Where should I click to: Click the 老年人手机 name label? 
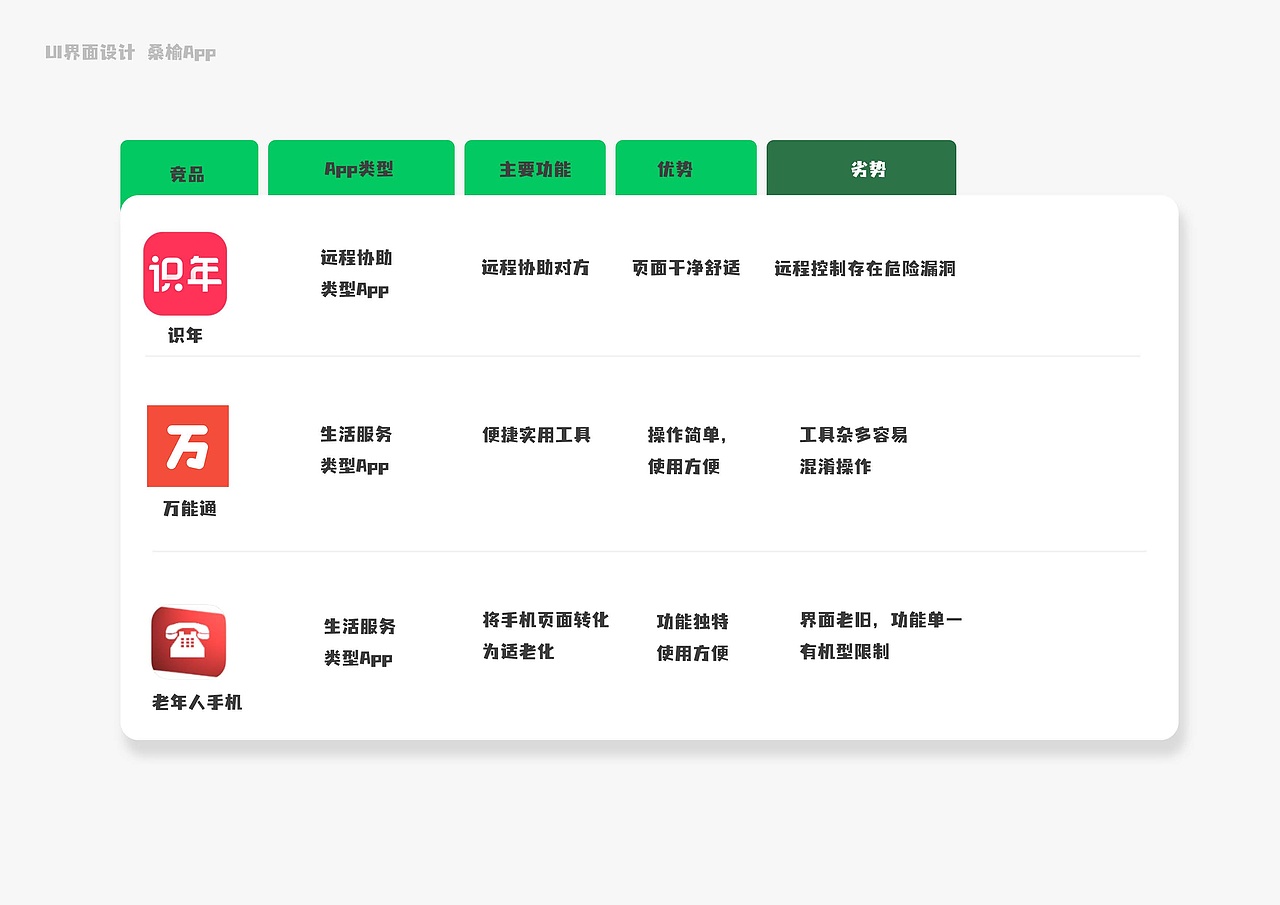196,702
